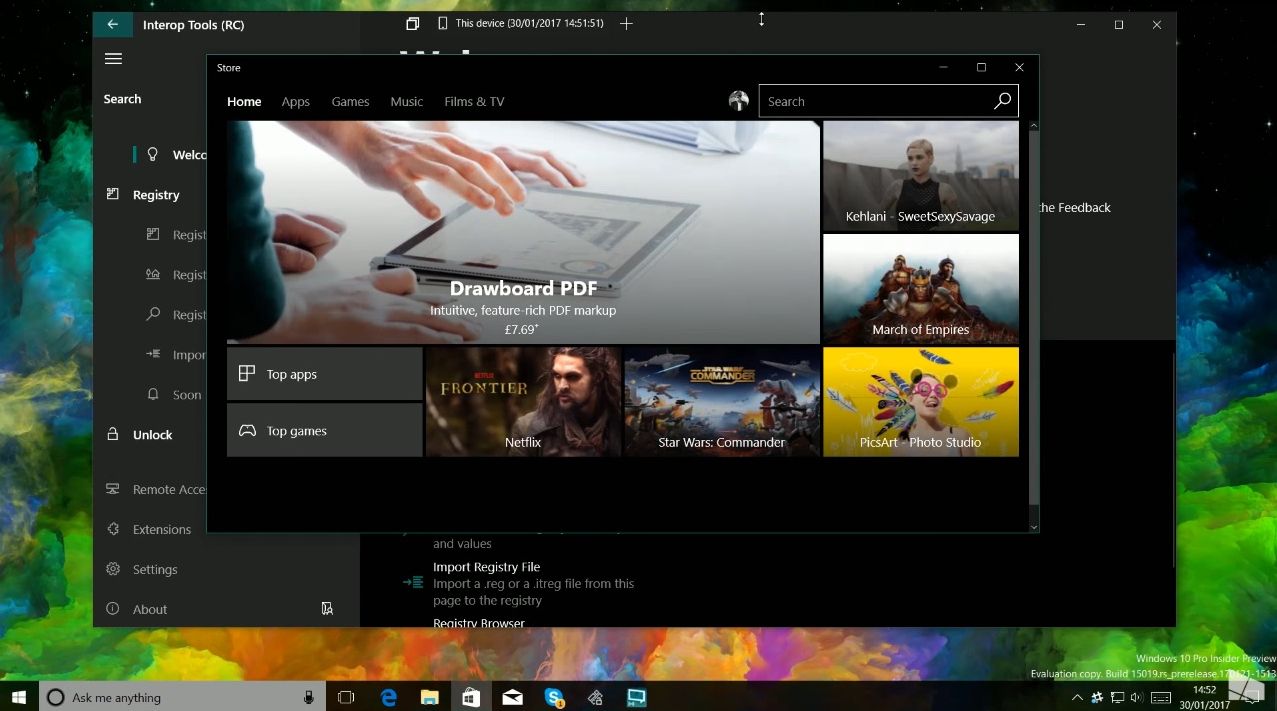
Task: Open PicsArt - Photo Studio tile
Action: point(921,402)
